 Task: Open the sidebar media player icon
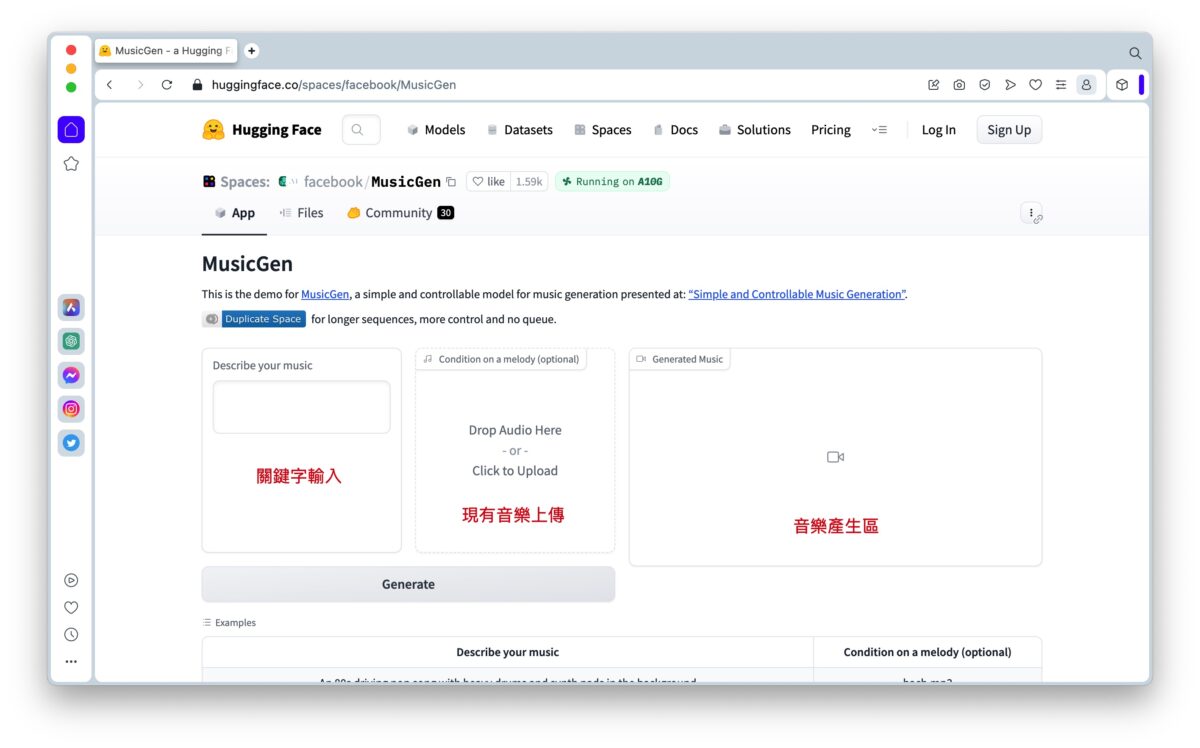[x=71, y=580]
